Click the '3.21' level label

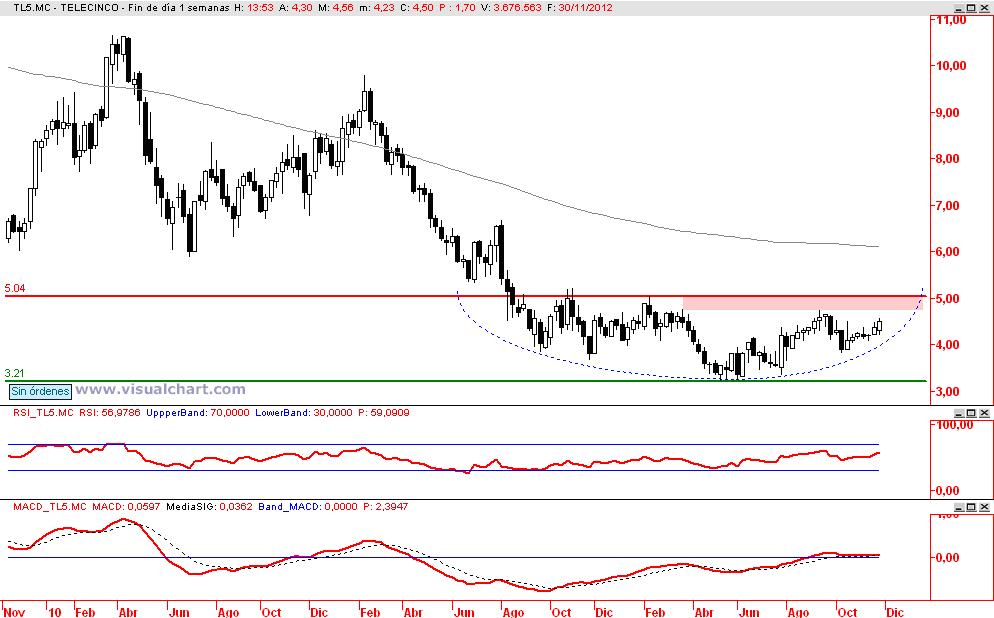point(15,373)
